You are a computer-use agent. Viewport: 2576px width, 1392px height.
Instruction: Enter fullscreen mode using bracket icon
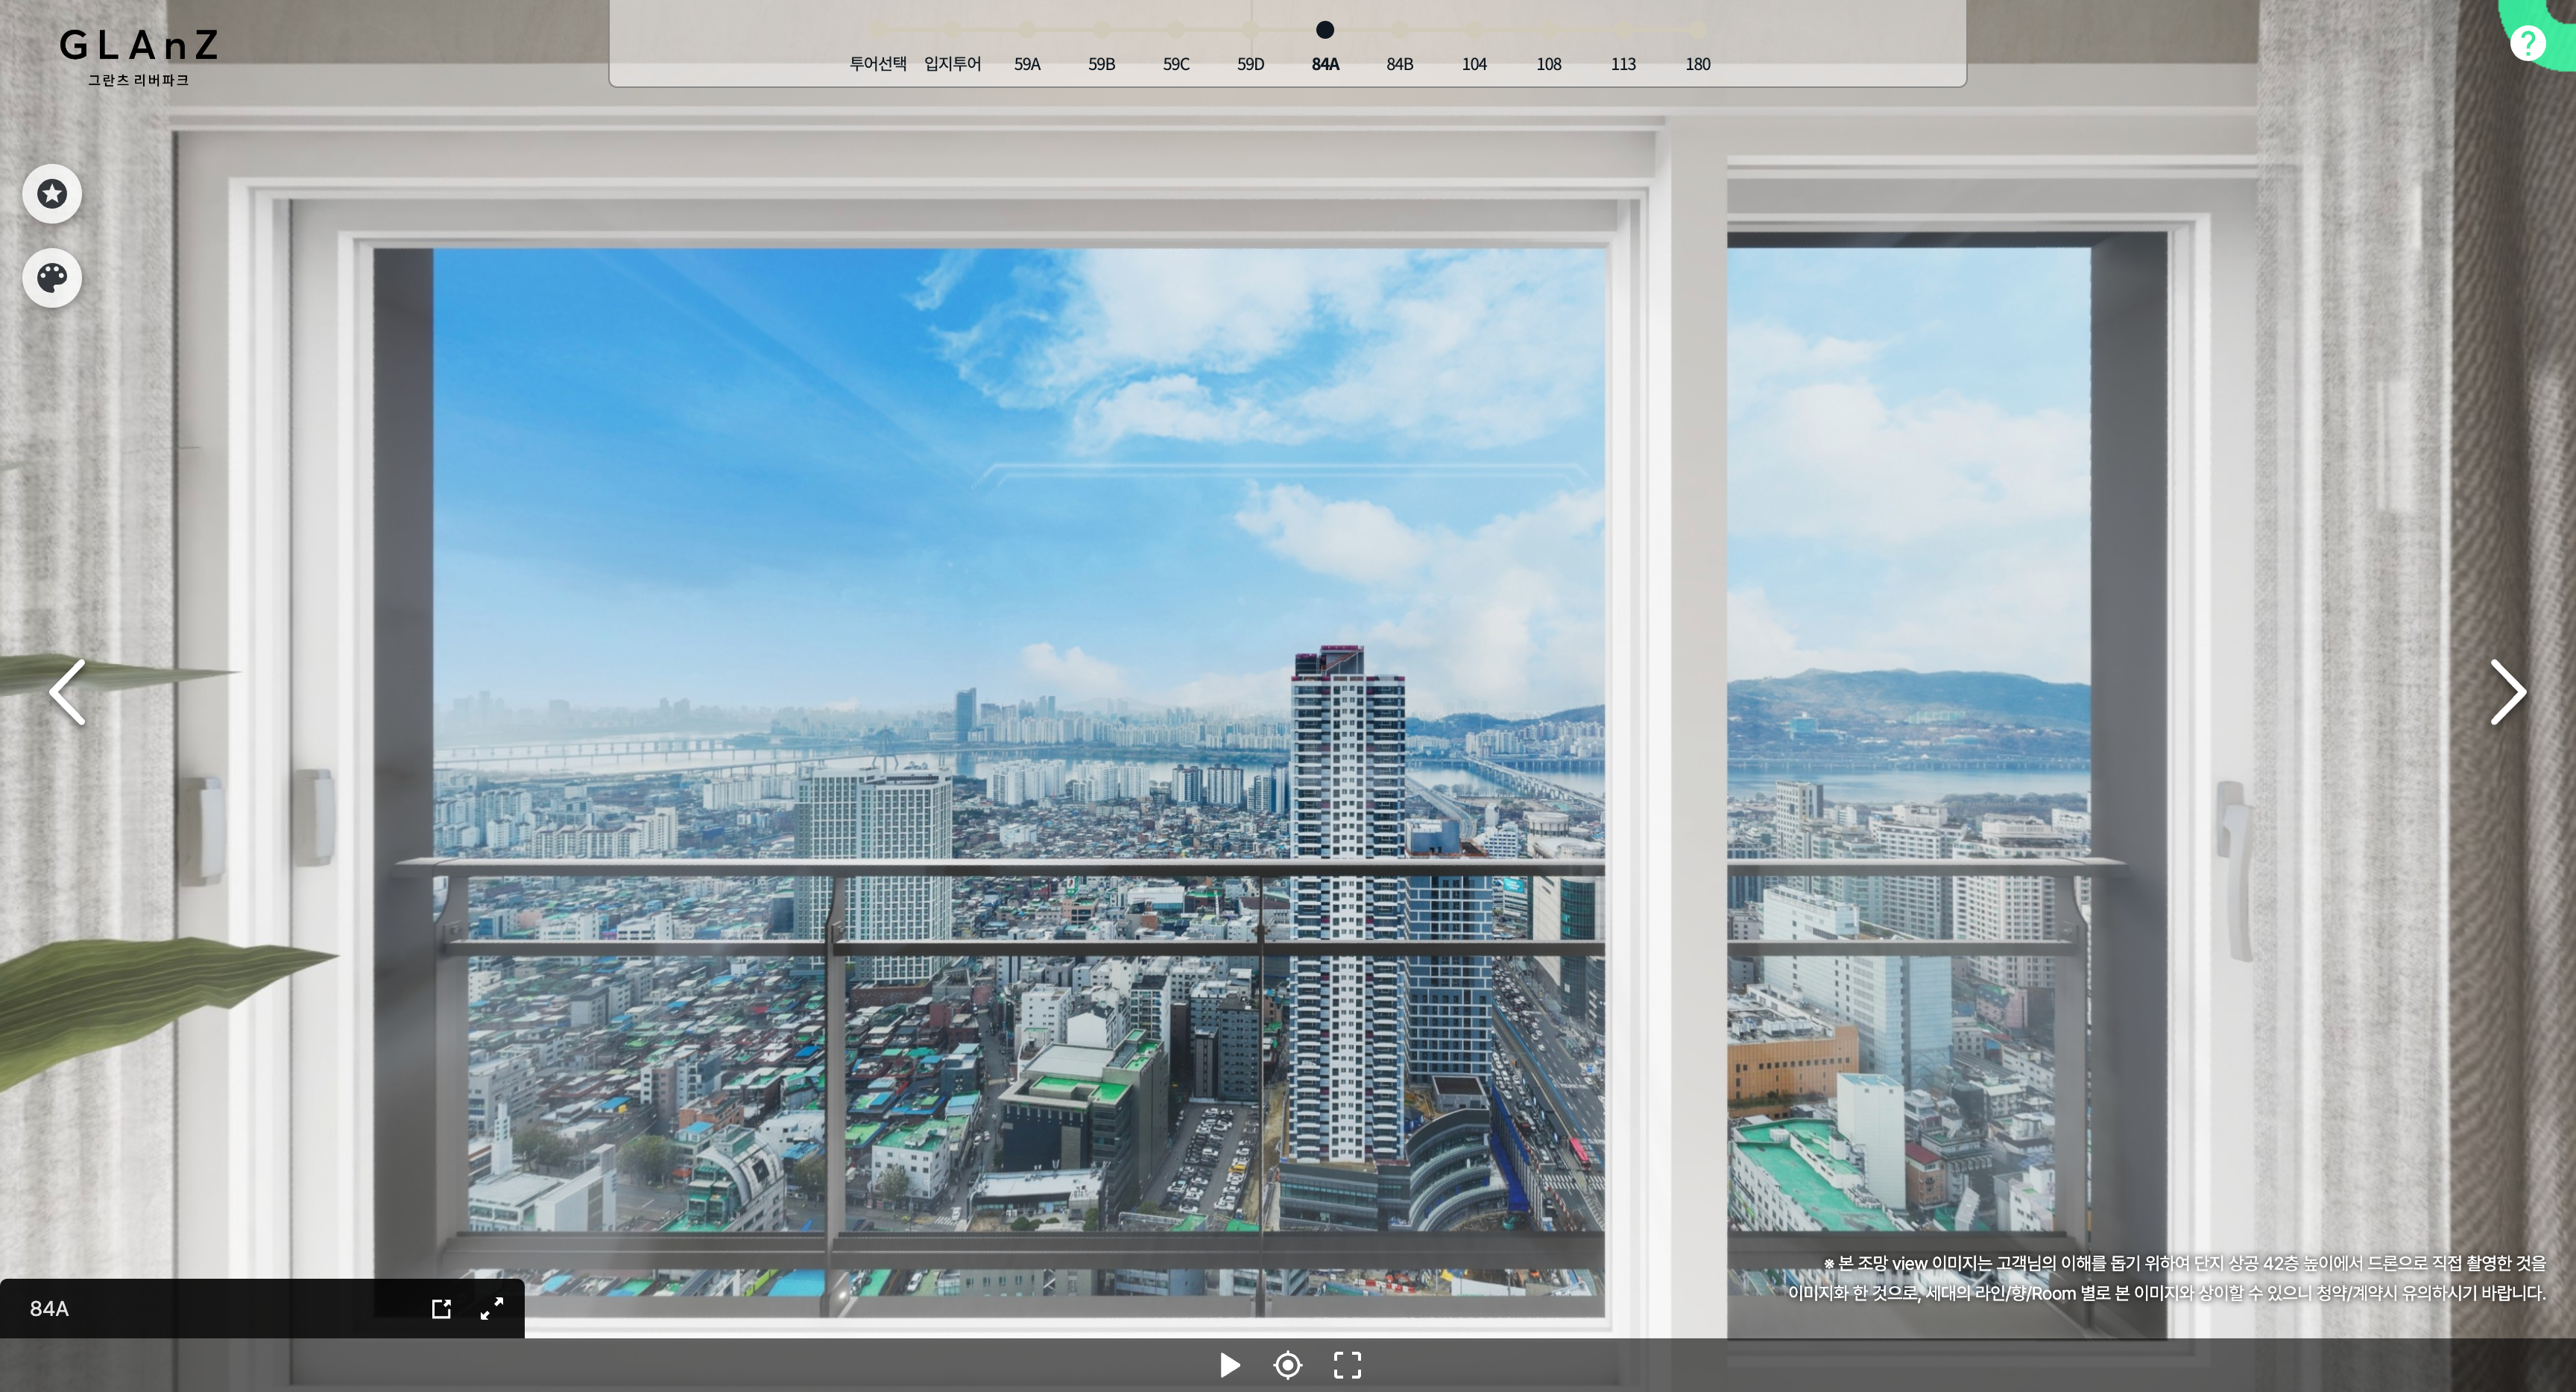(x=1347, y=1365)
